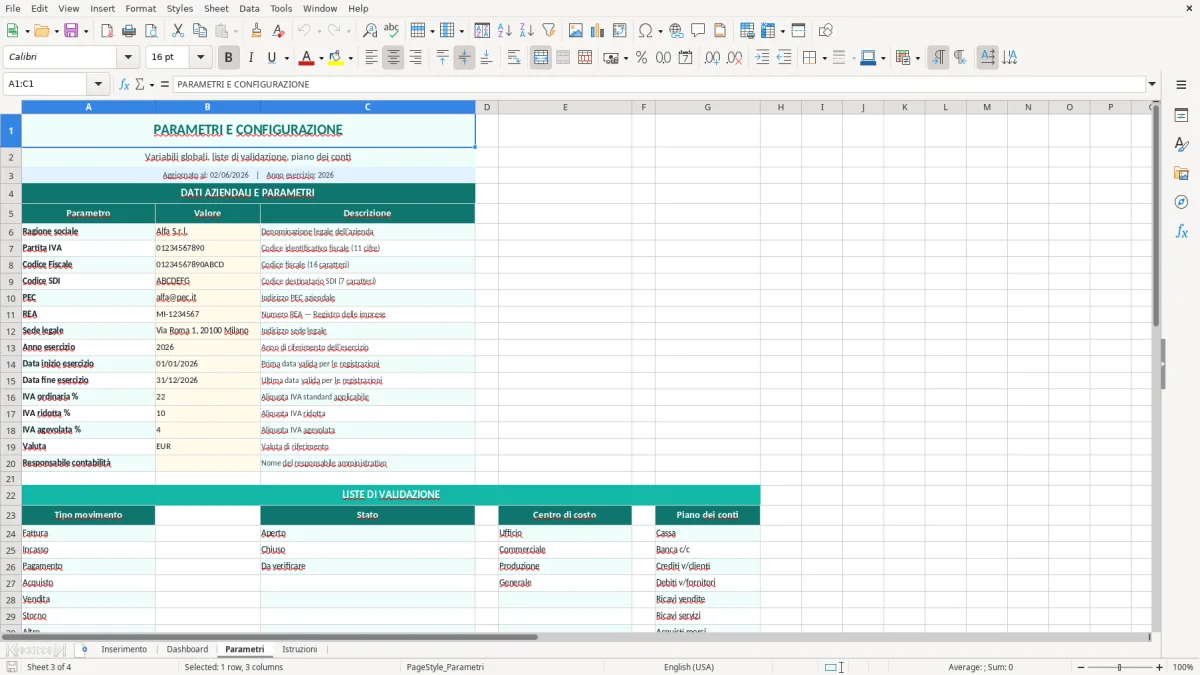Viewport: 1200px width, 675px height.
Task: Insert a chart
Action: 598,31
